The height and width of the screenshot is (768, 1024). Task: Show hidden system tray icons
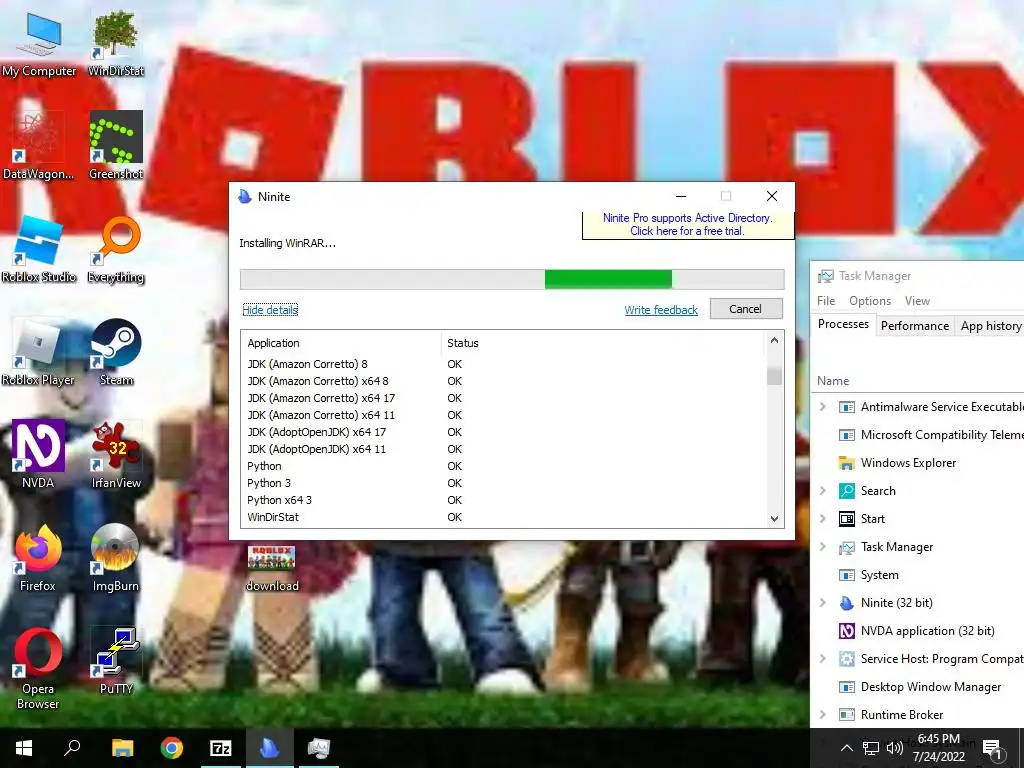pos(846,748)
